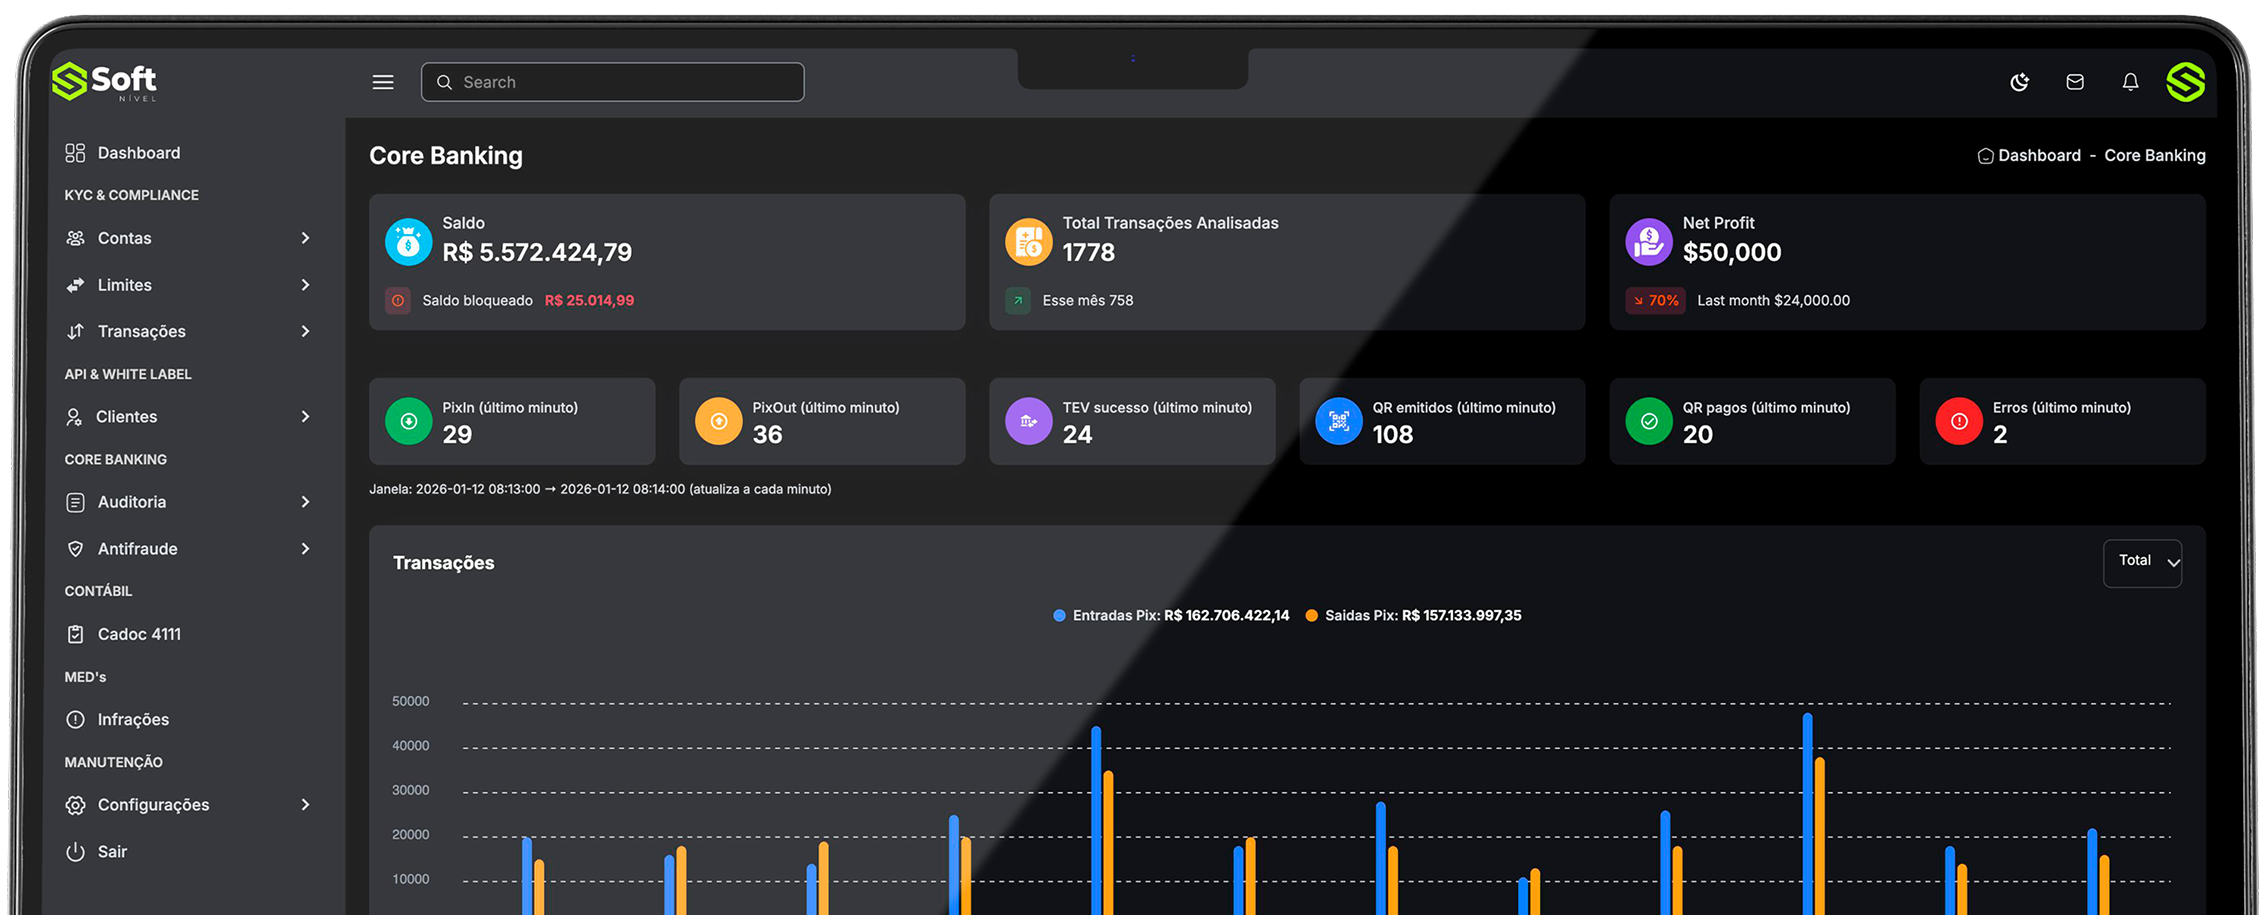This screenshot has height=915, width=2262.
Task: Open the Limites menu item
Action: click(x=126, y=285)
